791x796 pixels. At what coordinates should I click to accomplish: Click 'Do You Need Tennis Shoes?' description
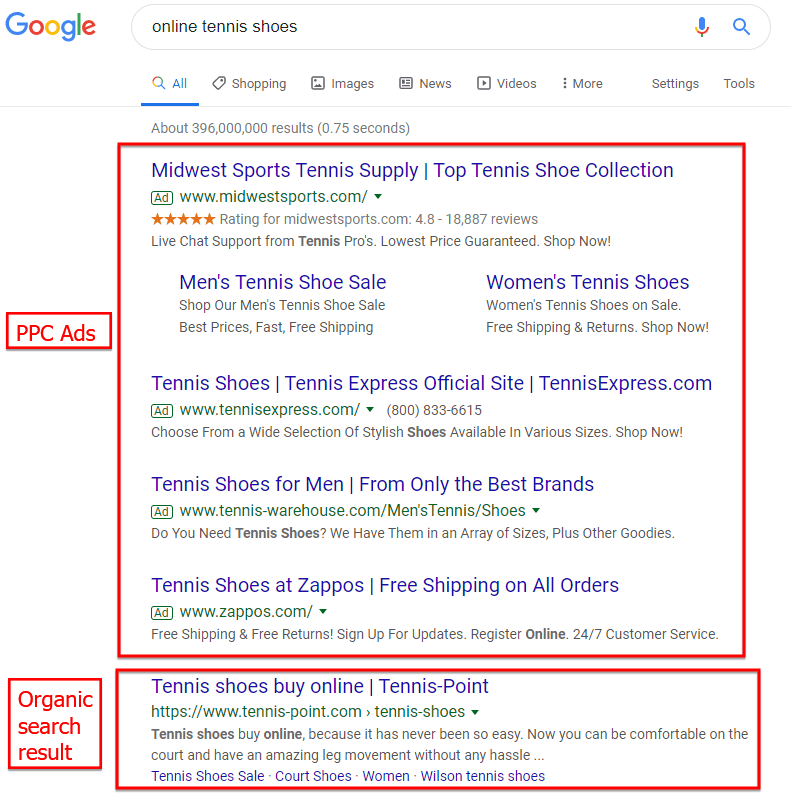[413, 533]
